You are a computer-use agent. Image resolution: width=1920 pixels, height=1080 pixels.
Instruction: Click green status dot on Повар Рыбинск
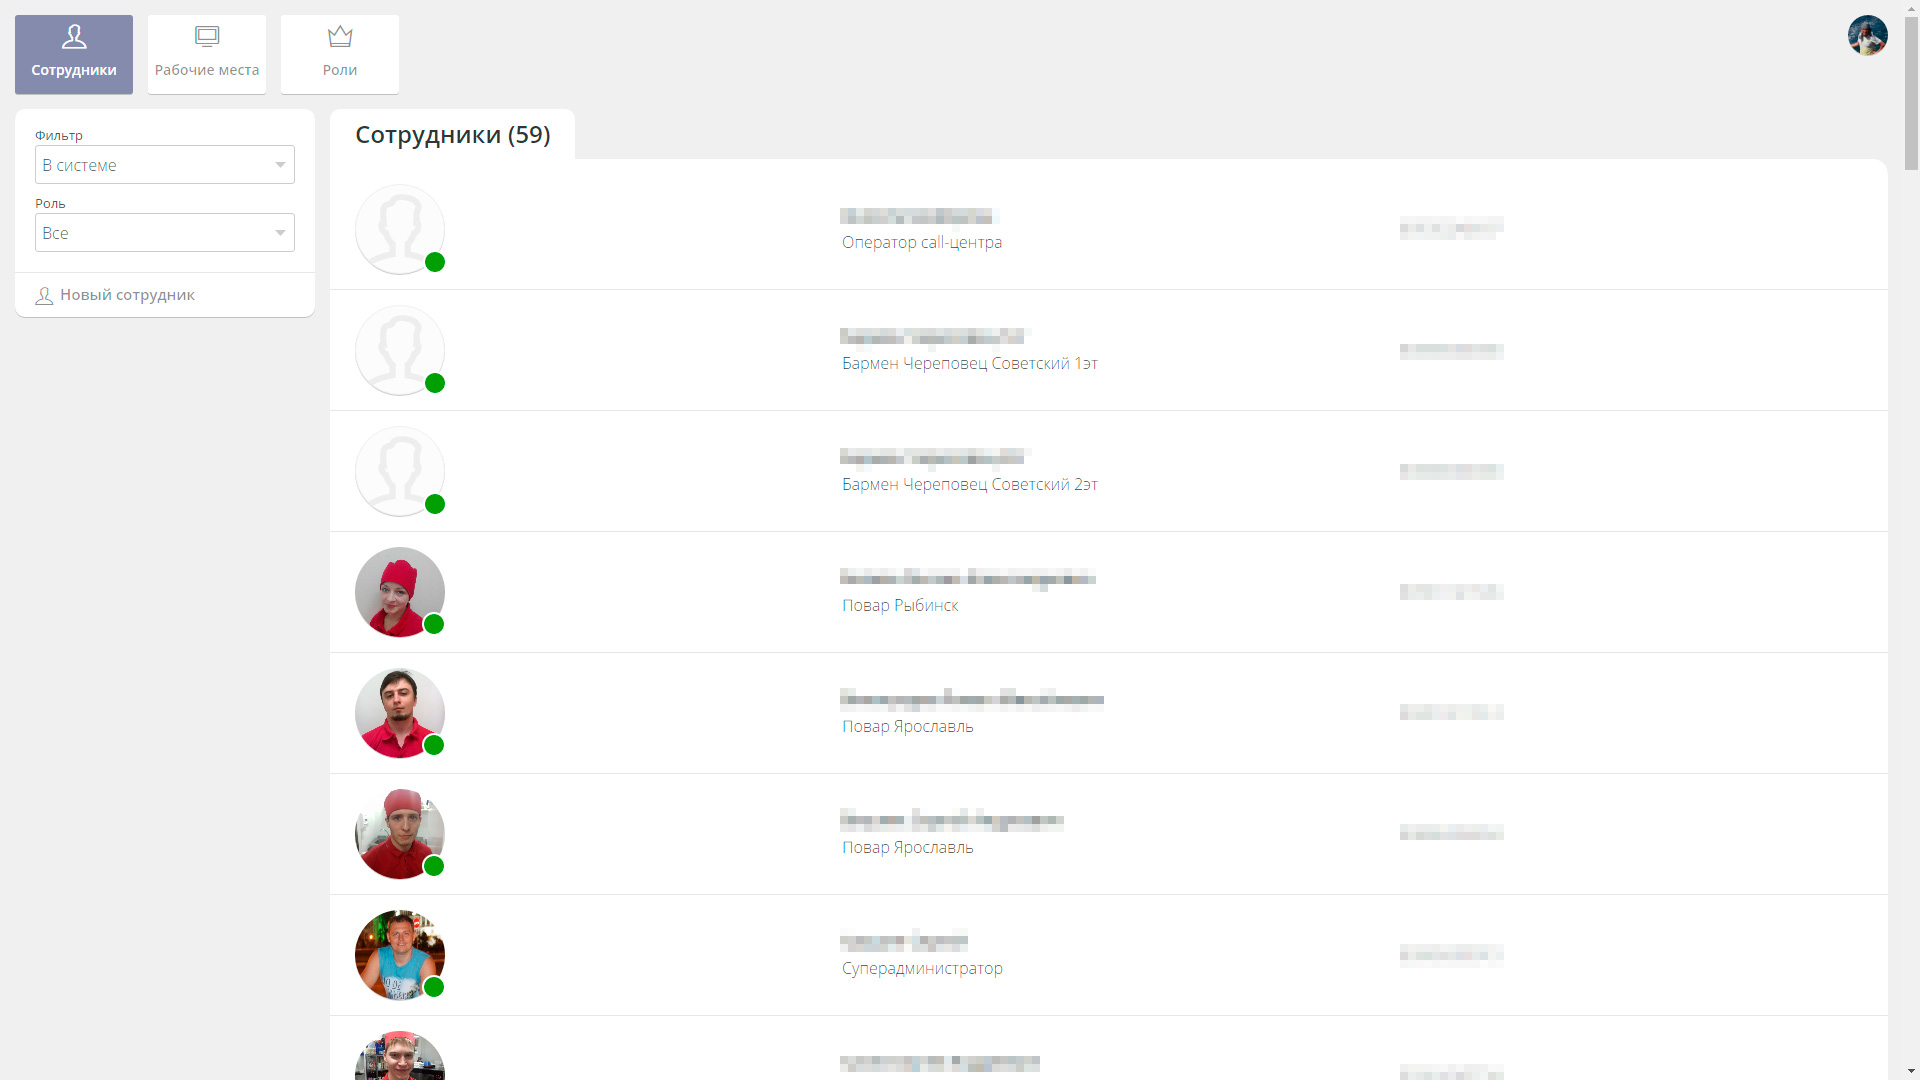tap(434, 624)
